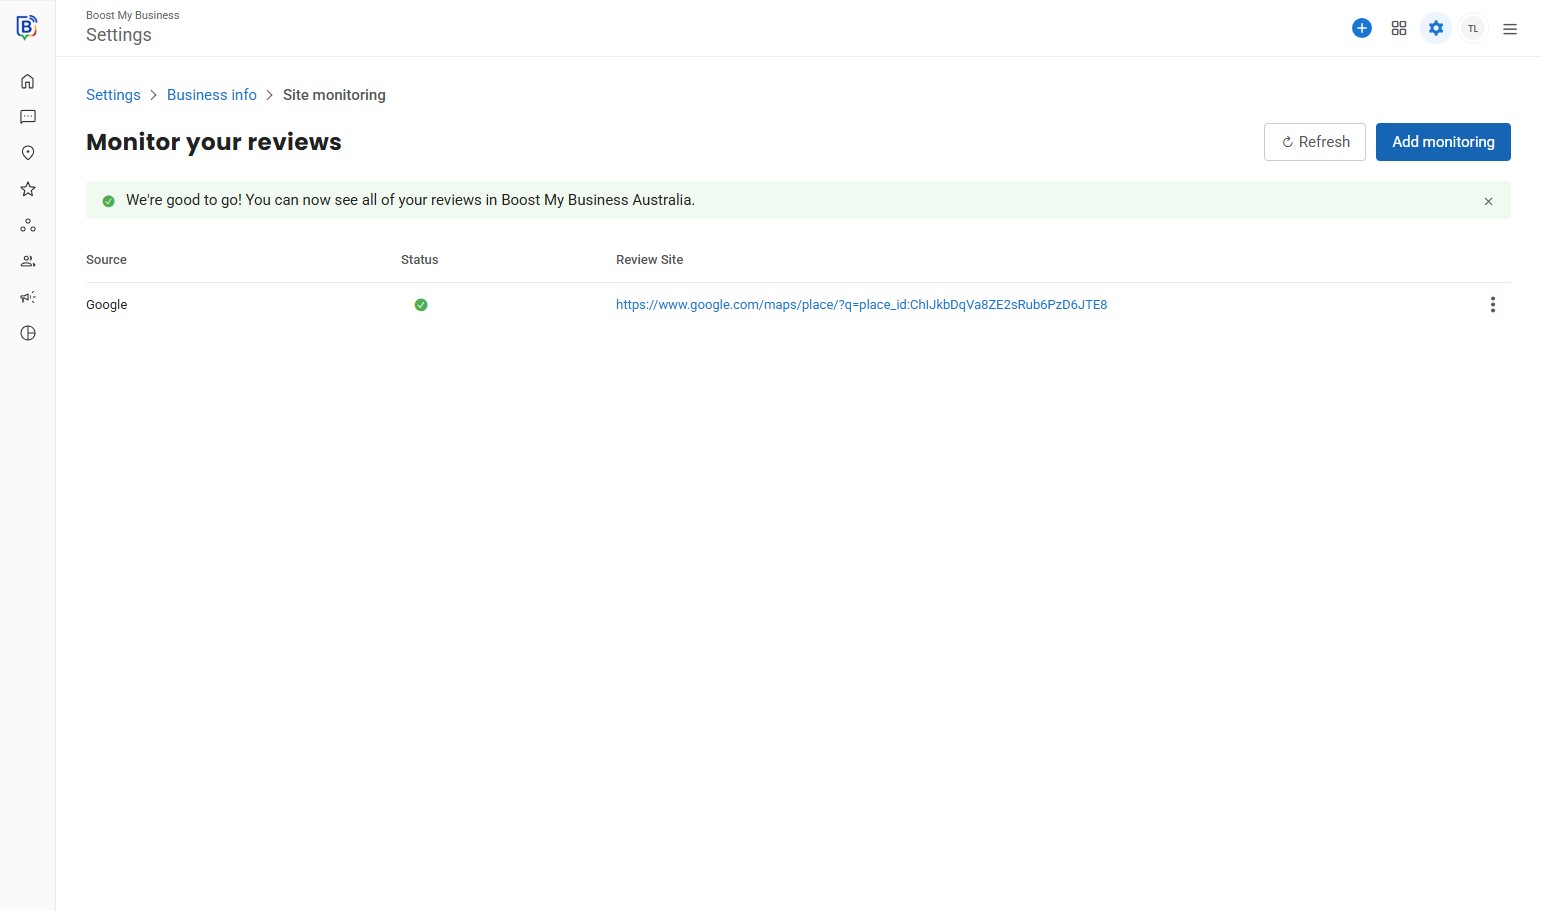Open the TL user avatar menu
Viewport: 1541px width, 911px height.
click(x=1472, y=28)
